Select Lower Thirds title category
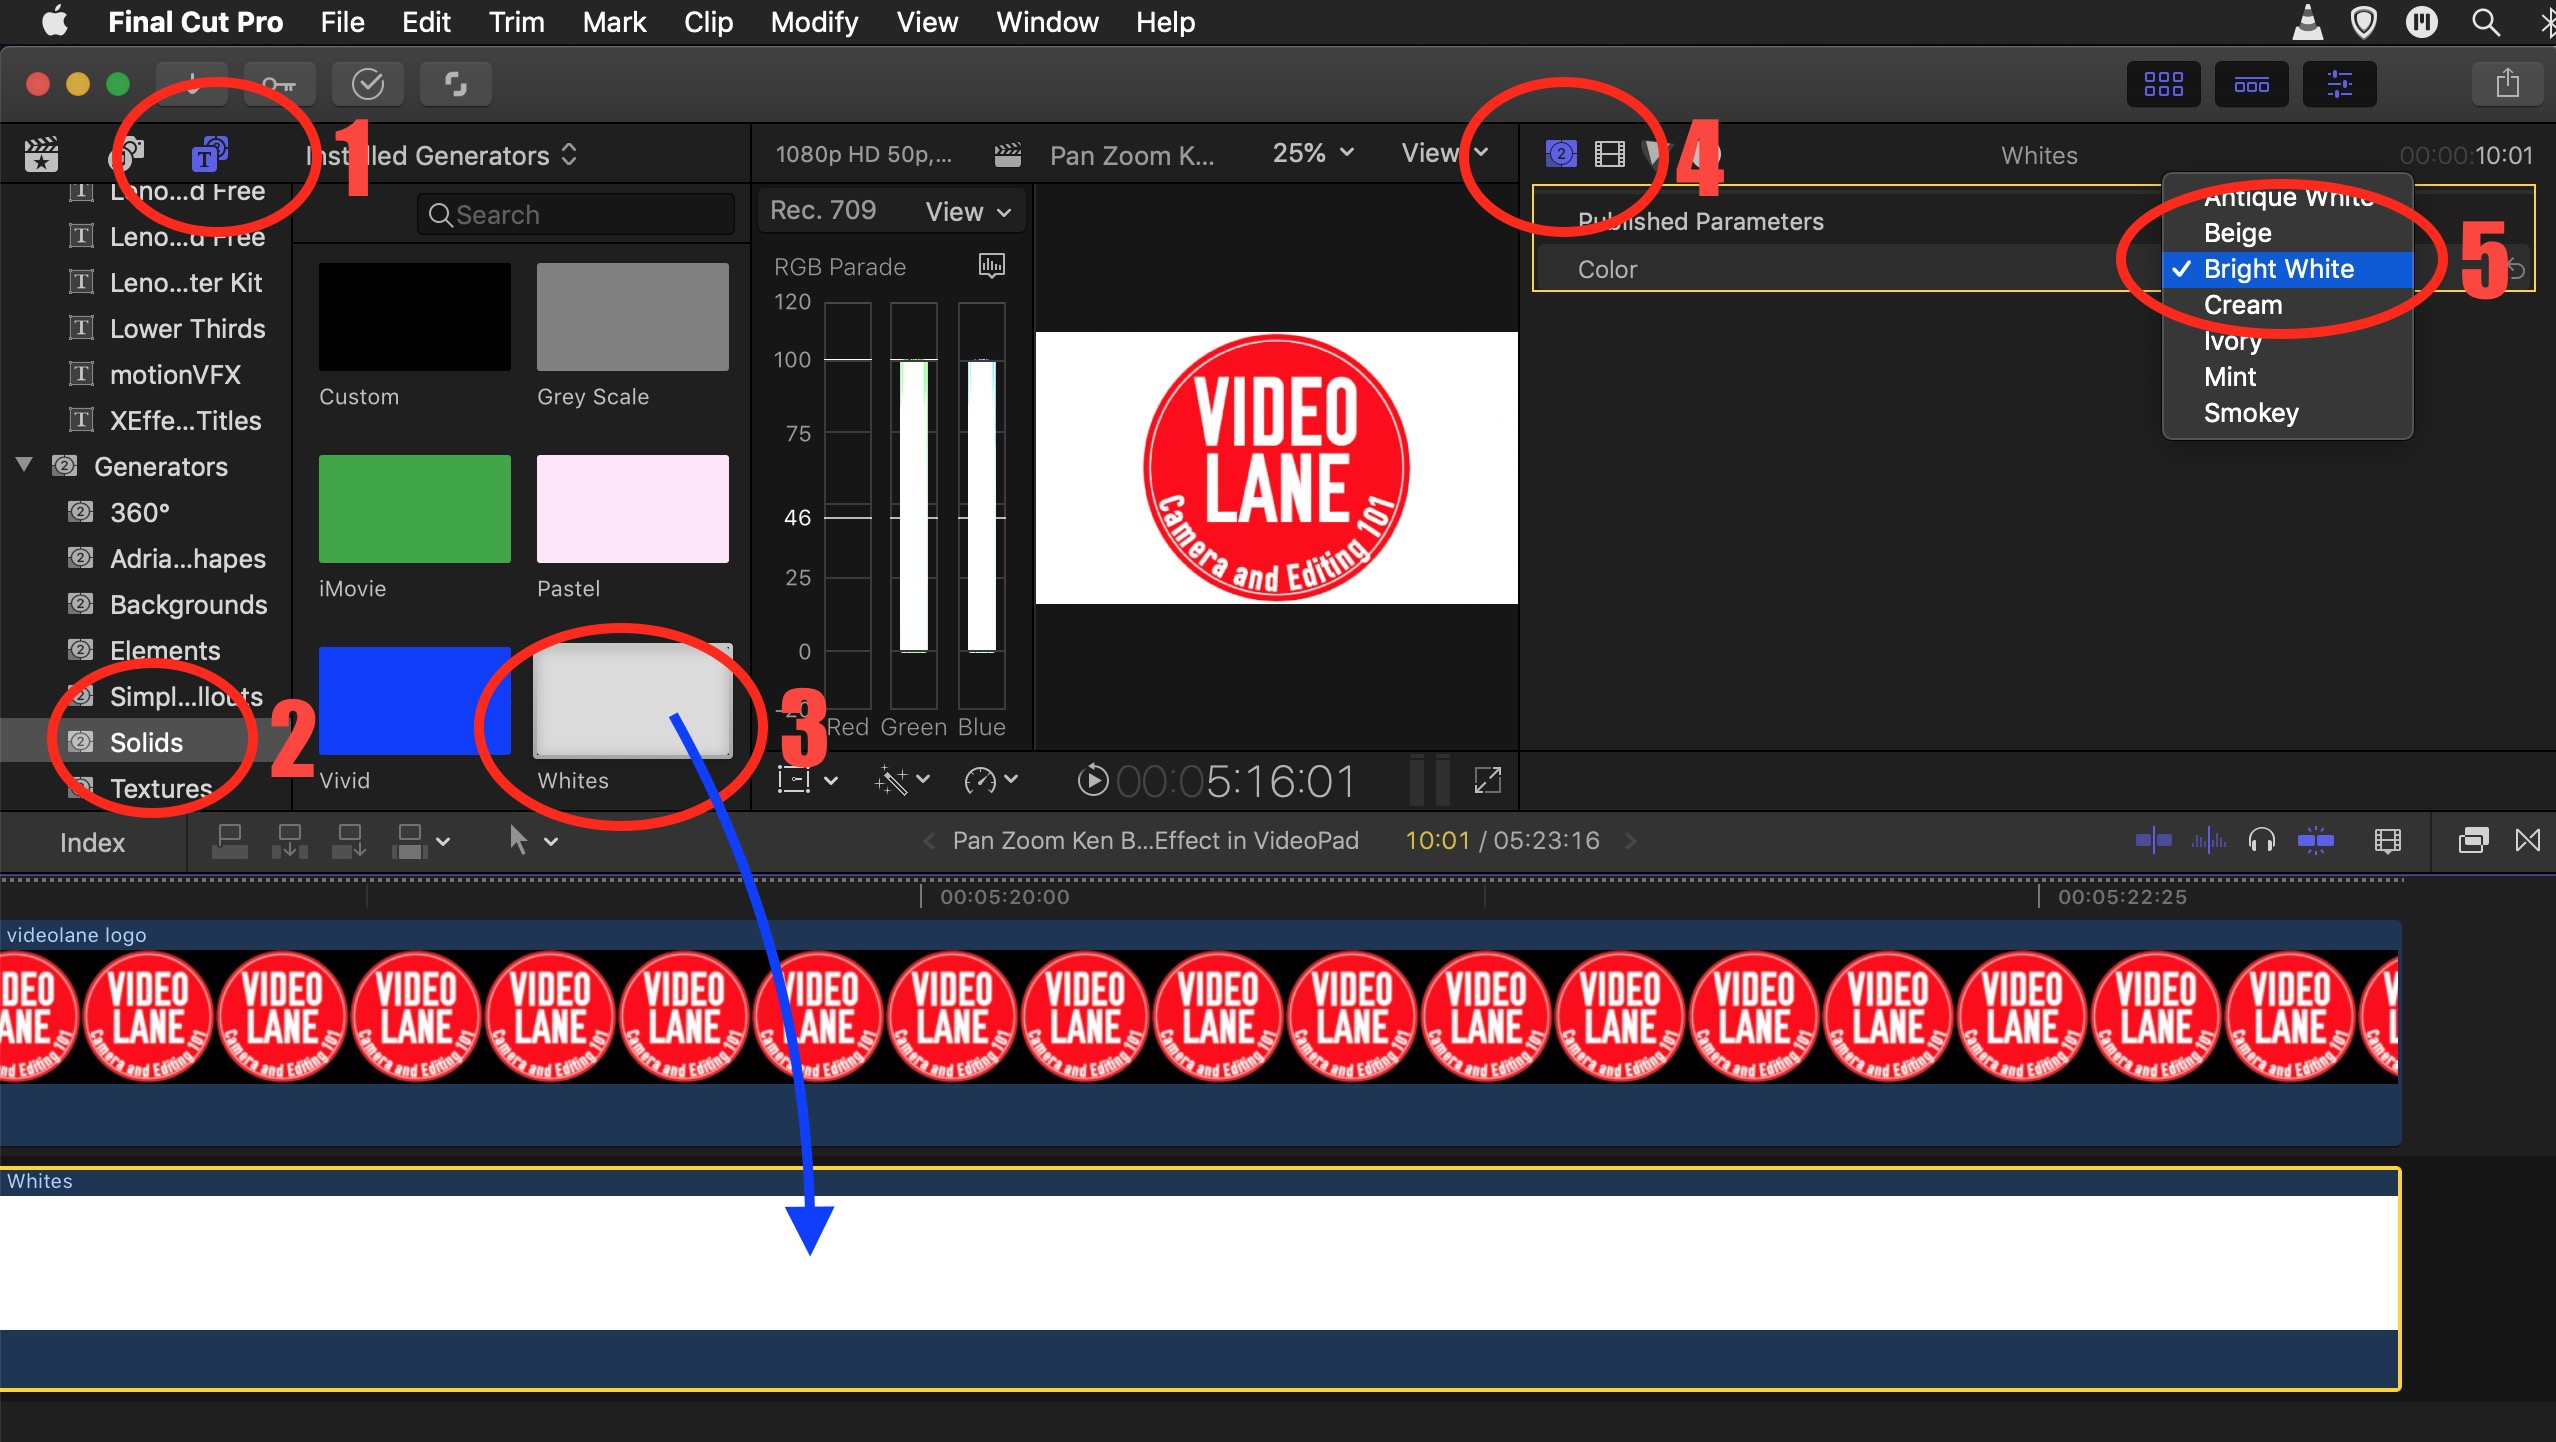The image size is (2556, 1442). point(187,328)
